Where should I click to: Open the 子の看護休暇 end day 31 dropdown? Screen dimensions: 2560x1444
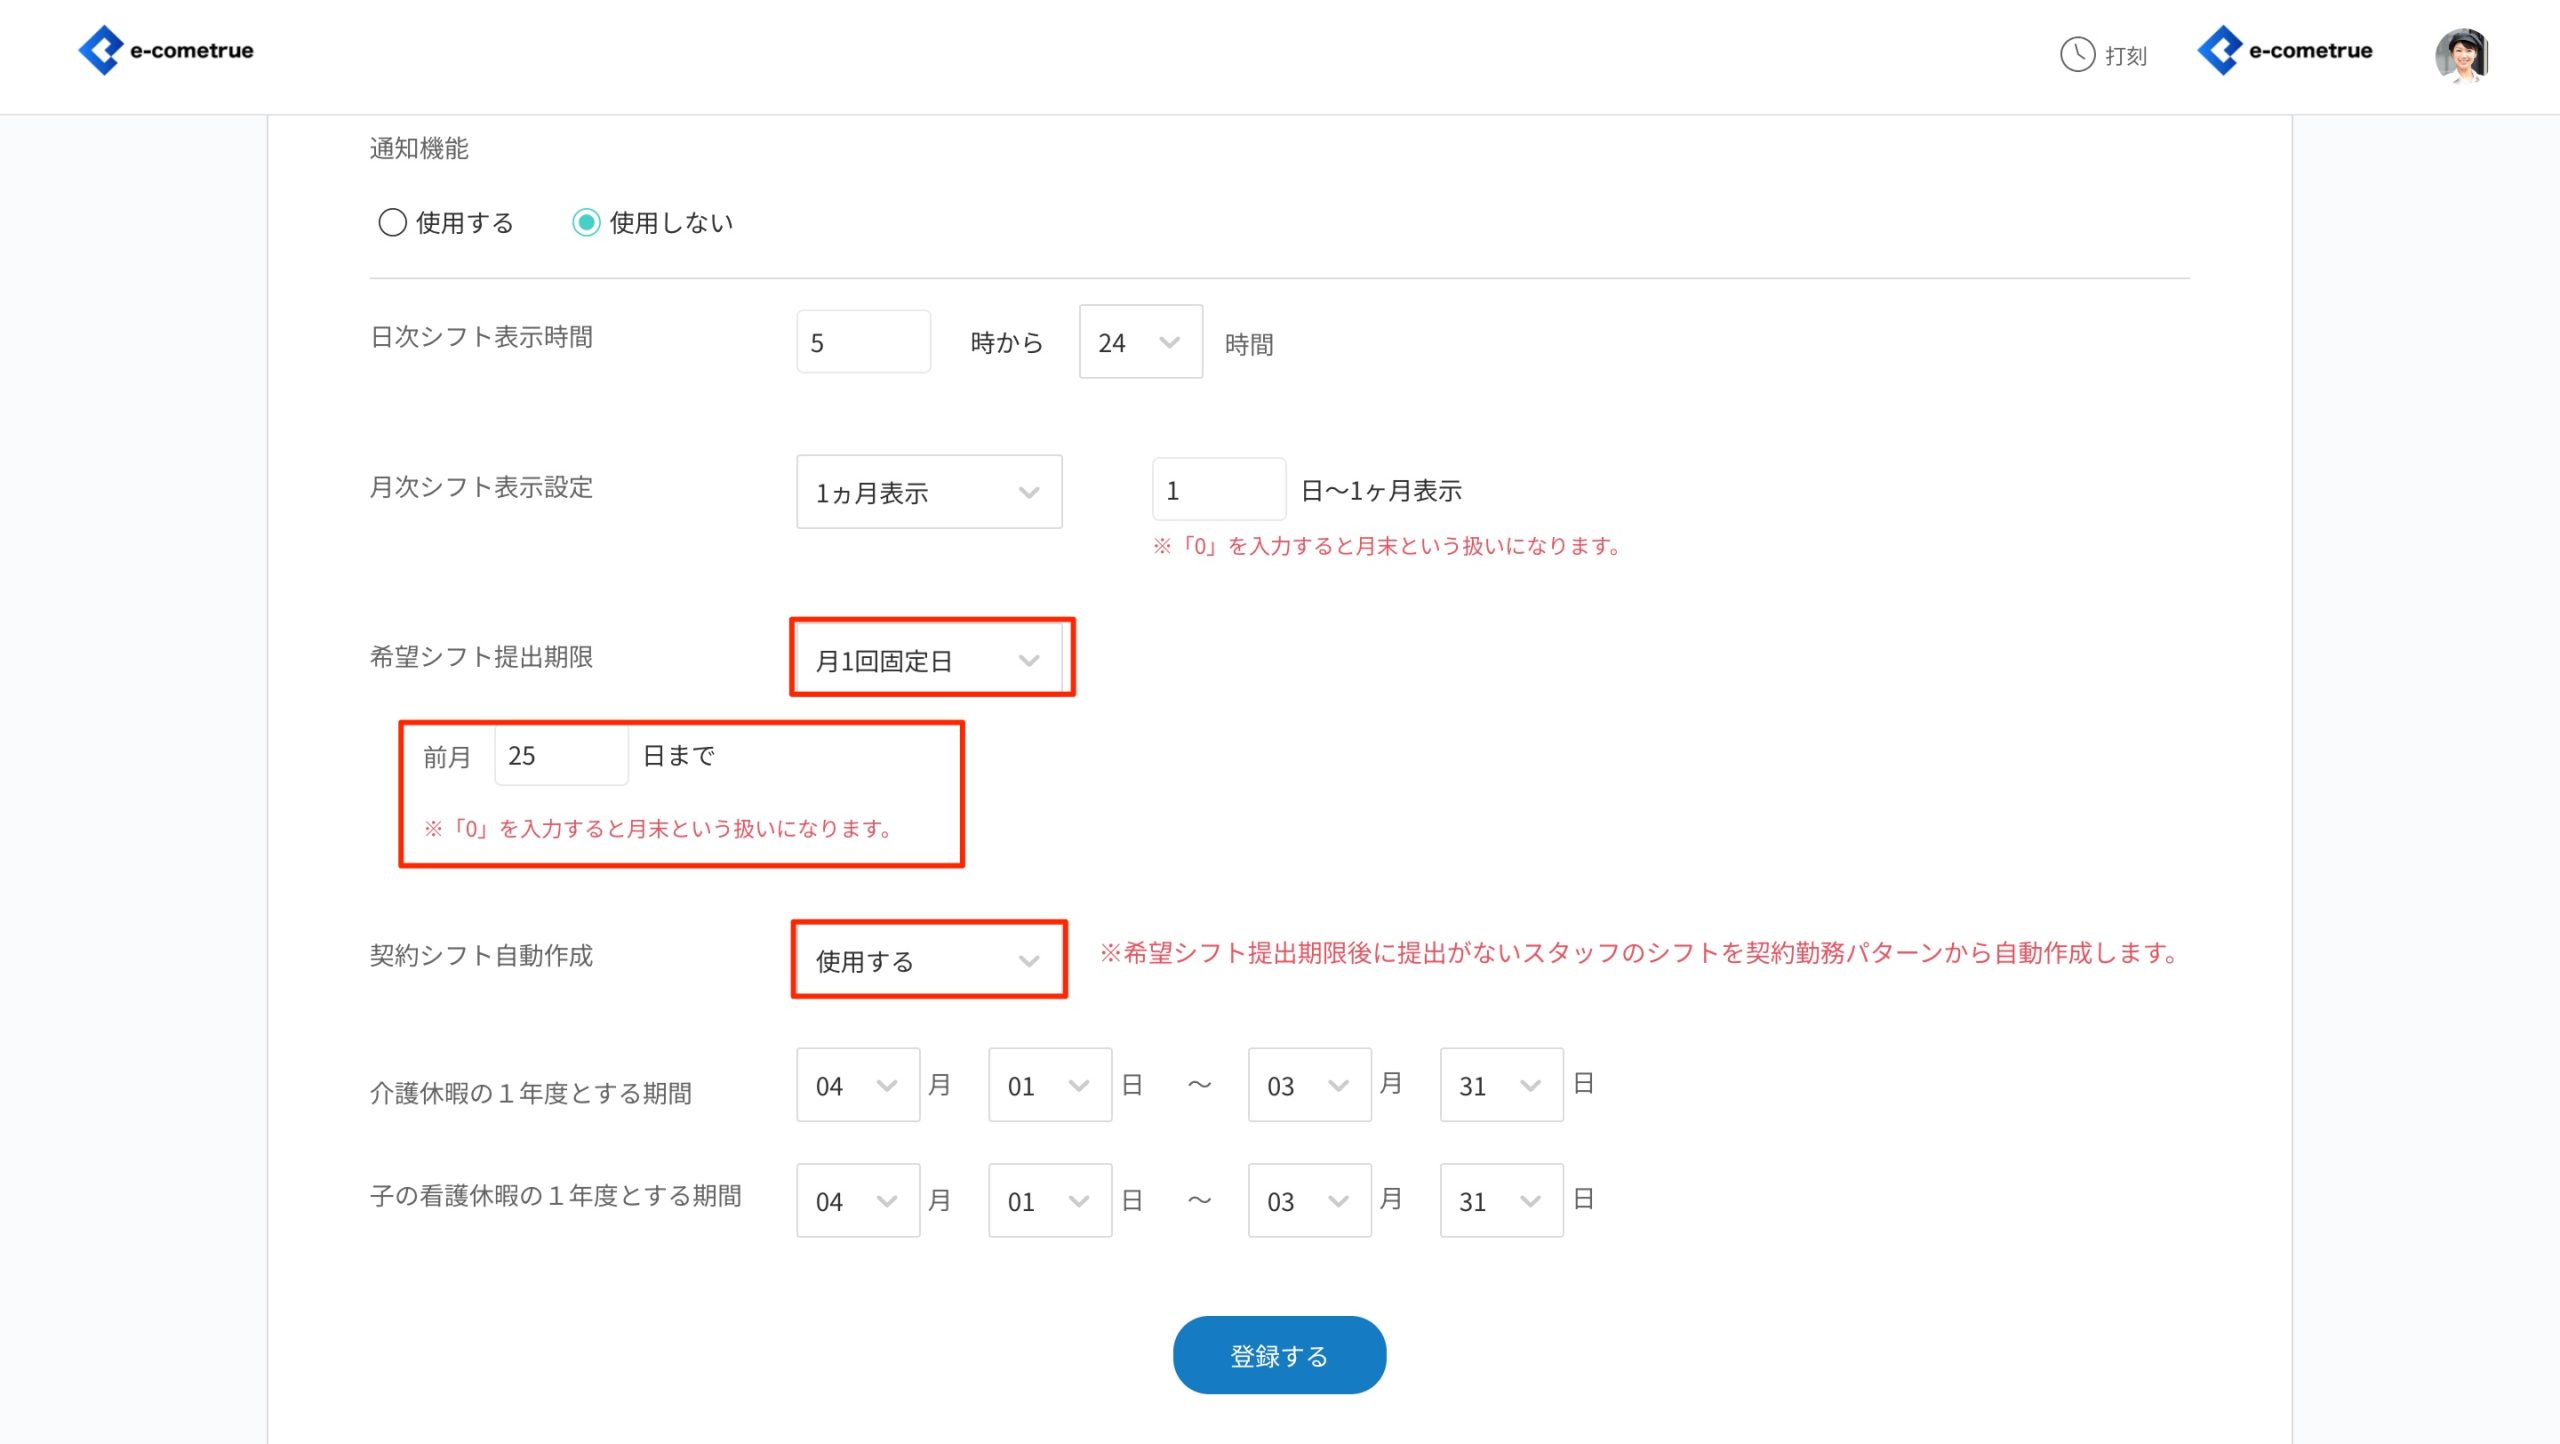(1500, 1200)
